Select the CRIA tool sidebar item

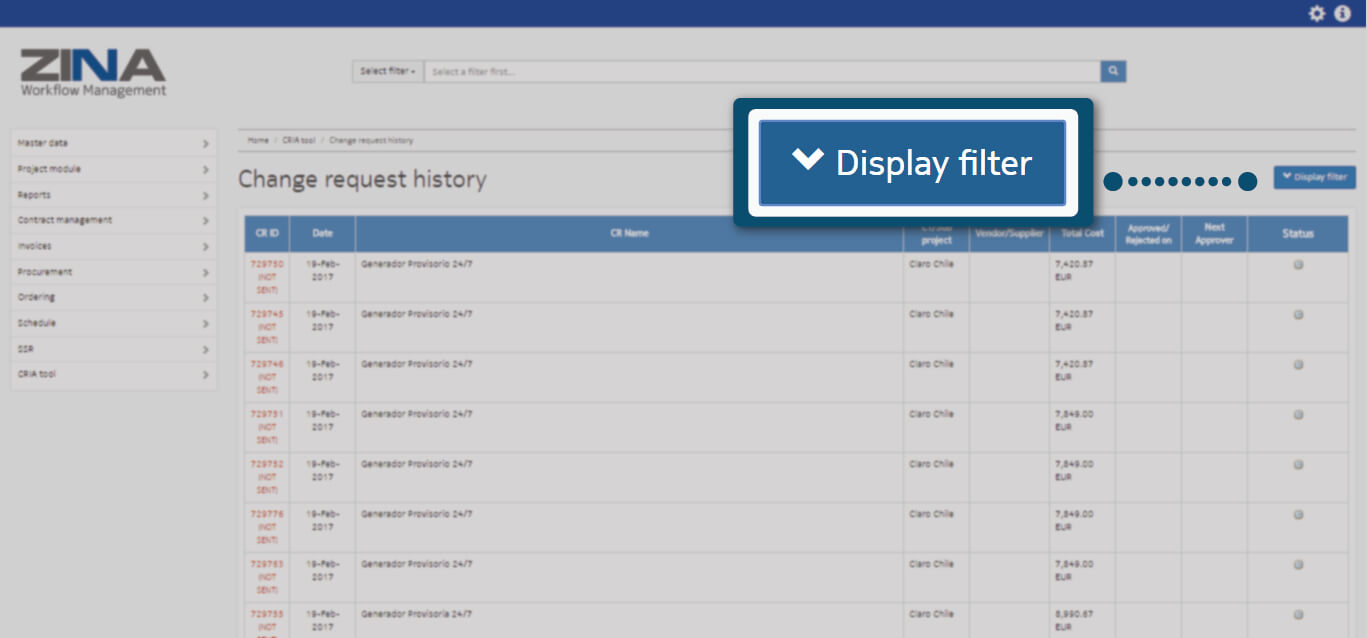click(x=113, y=374)
